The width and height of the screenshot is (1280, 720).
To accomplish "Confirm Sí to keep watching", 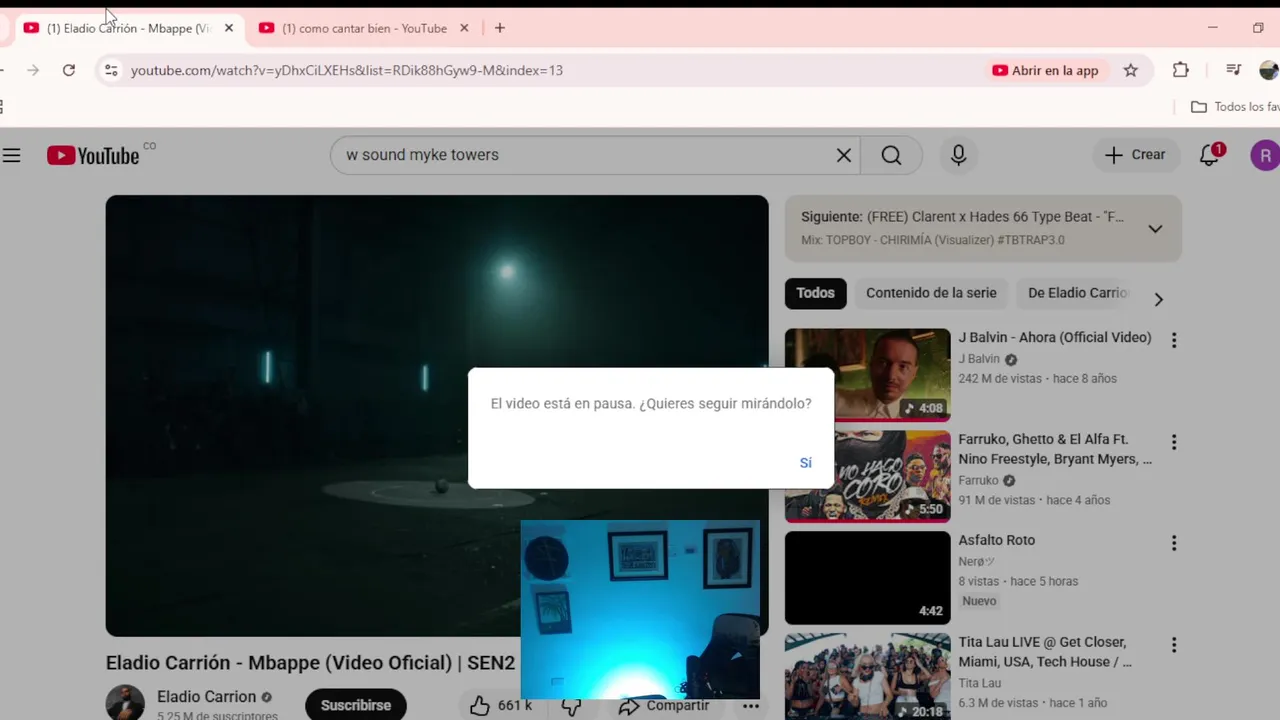I will [x=805, y=462].
